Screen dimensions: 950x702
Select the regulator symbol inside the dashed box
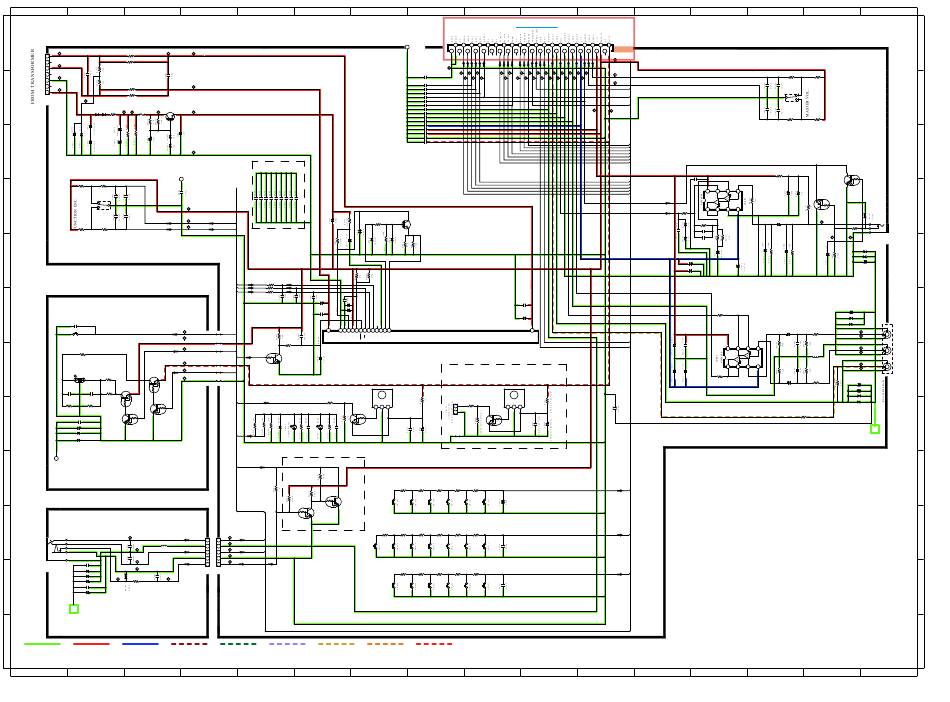pyautogui.click(x=514, y=398)
